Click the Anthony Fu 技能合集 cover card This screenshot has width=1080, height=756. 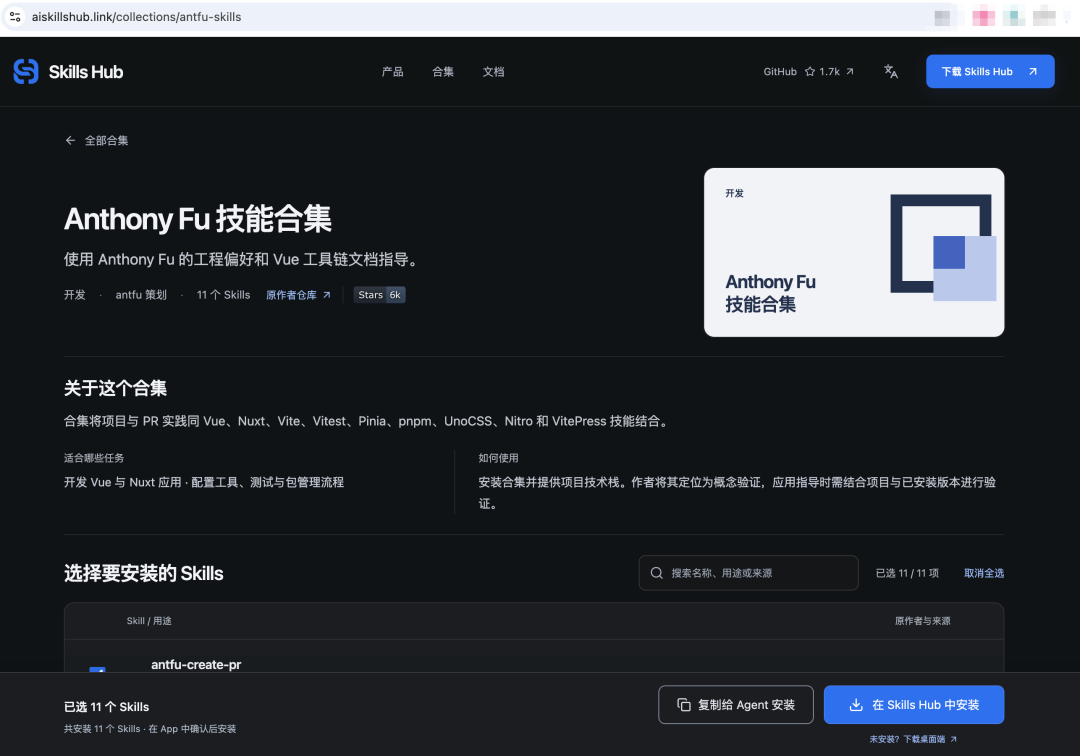(854, 252)
